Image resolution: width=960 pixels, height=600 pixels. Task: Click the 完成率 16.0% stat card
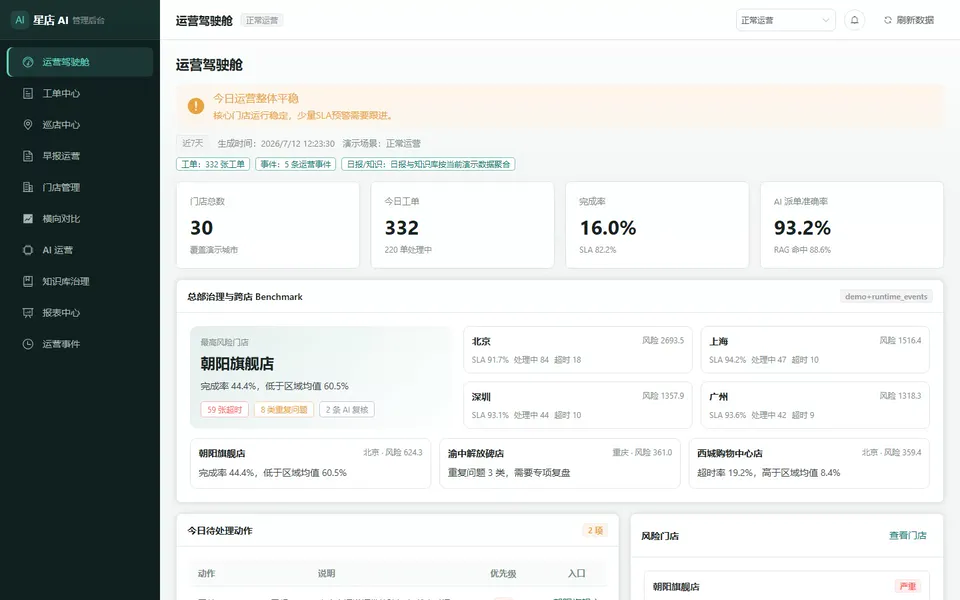pyautogui.click(x=657, y=225)
